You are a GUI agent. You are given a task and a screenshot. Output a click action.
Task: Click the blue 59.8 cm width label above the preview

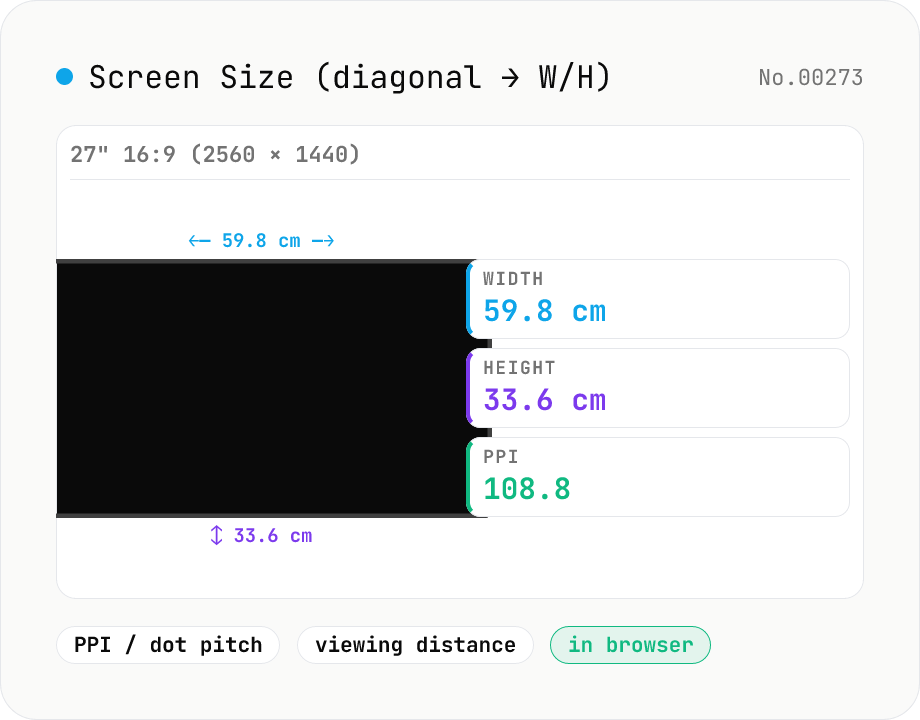click(262, 241)
